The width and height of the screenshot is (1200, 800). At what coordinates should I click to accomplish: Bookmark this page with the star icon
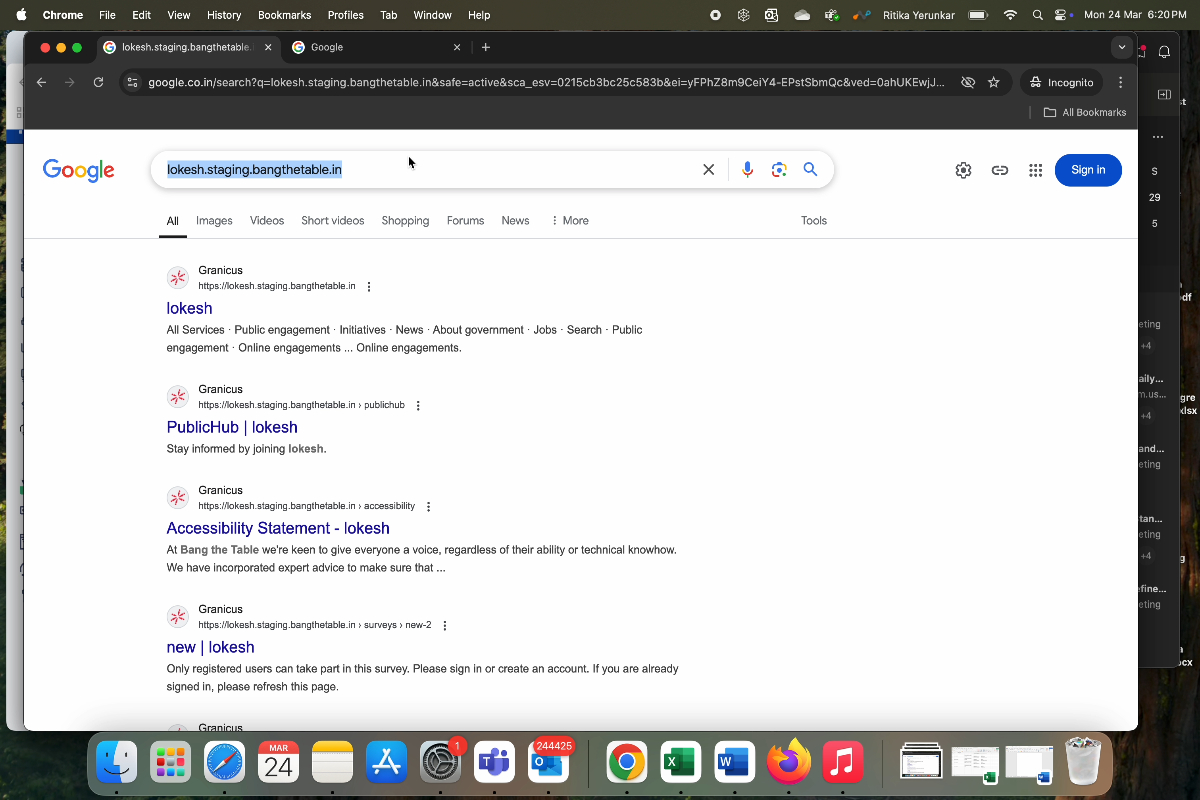993,82
